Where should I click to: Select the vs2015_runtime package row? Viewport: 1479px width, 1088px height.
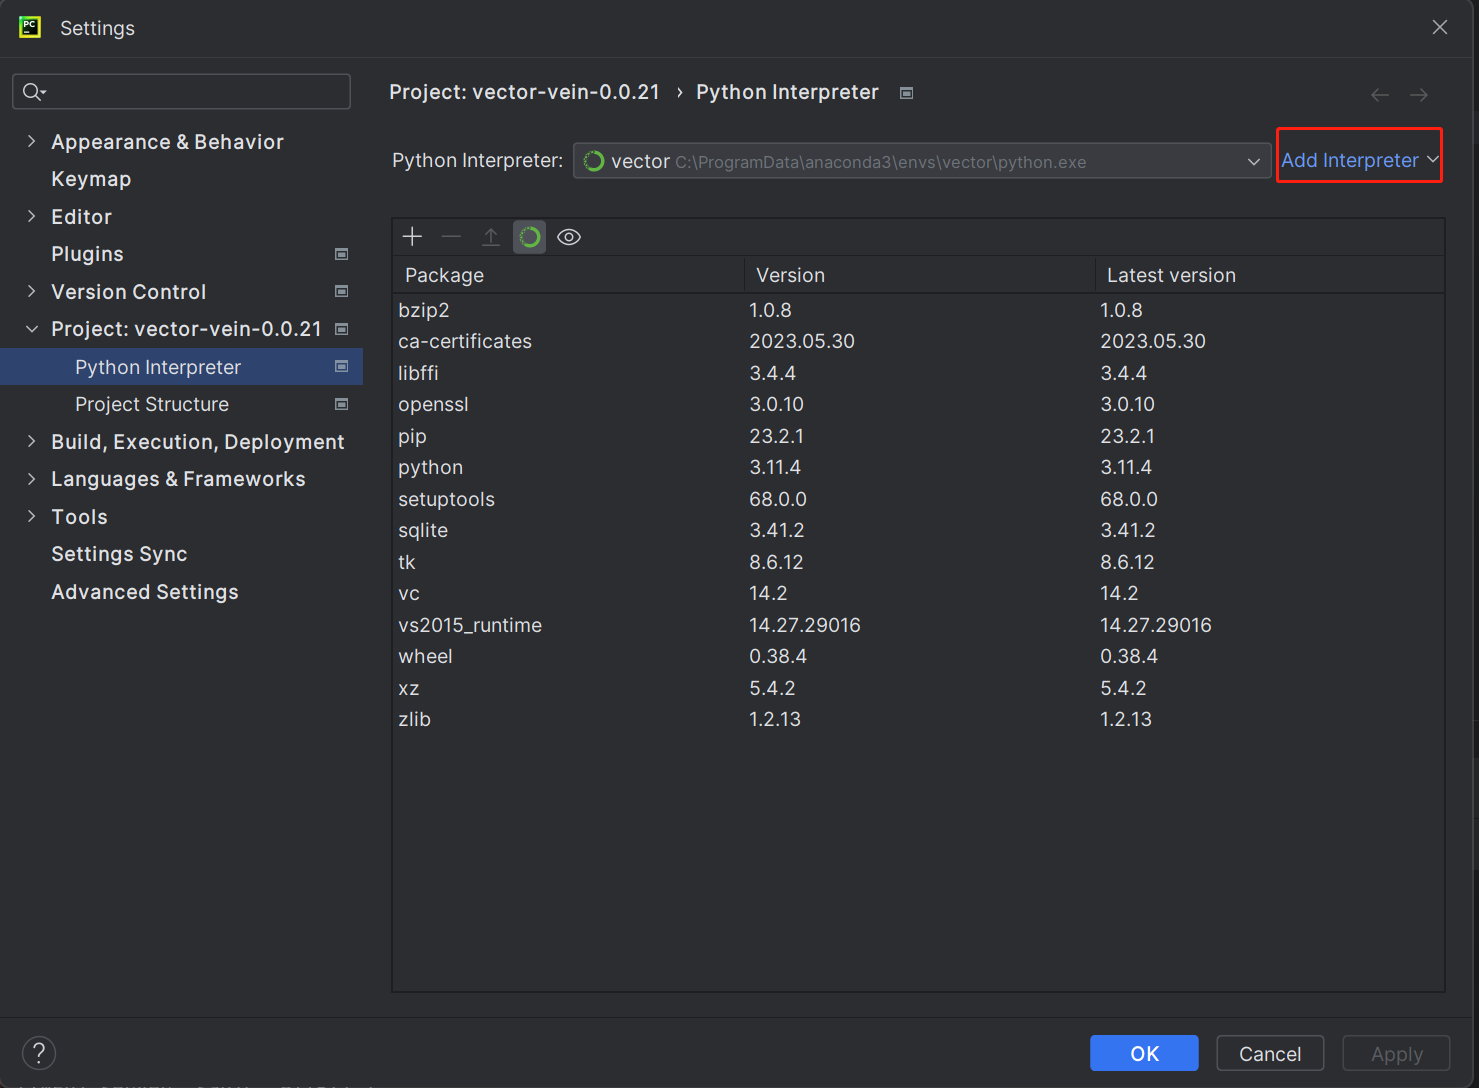(918, 625)
